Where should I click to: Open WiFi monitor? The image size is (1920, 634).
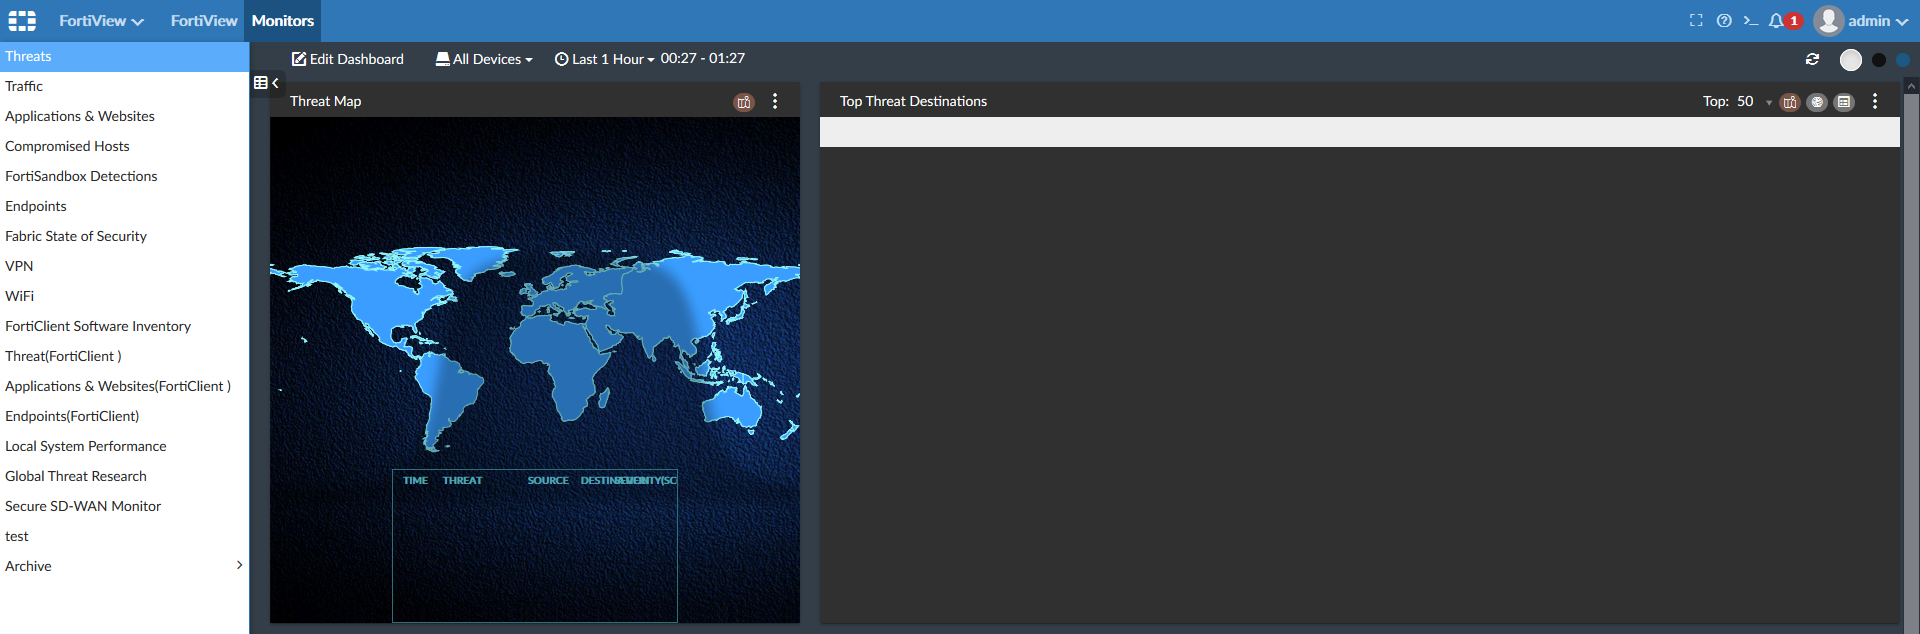click(x=124, y=296)
